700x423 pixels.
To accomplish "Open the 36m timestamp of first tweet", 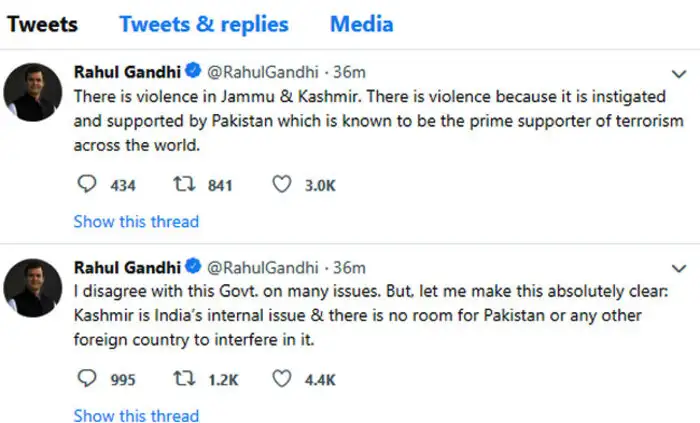I will click(348, 73).
